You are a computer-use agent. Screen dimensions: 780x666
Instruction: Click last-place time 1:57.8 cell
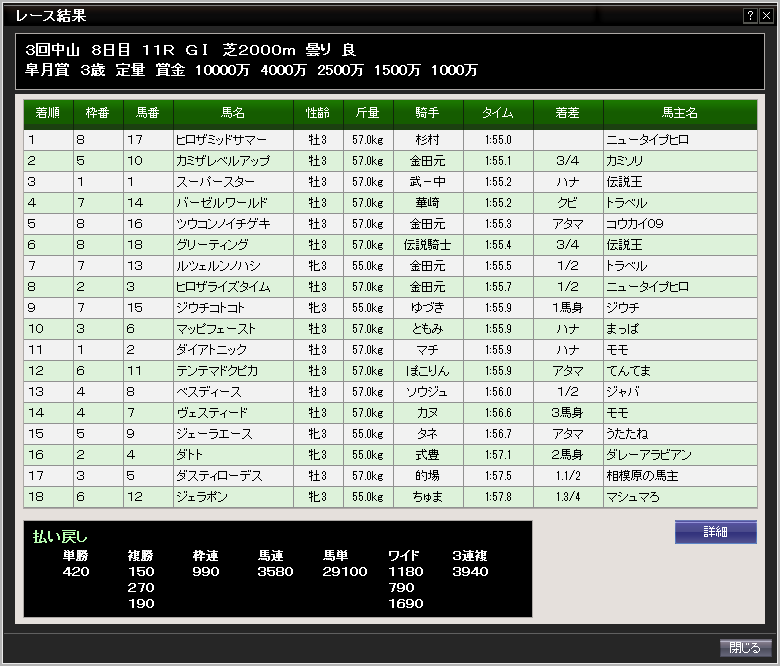click(x=498, y=496)
